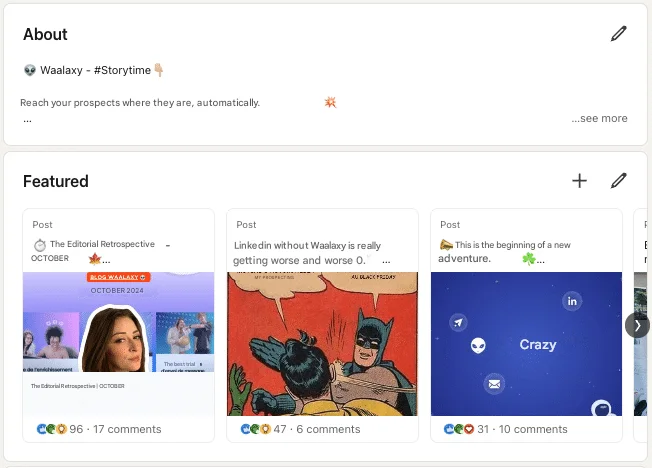
Task: Advance the Featured carousel with the next arrow
Action: click(x=637, y=326)
